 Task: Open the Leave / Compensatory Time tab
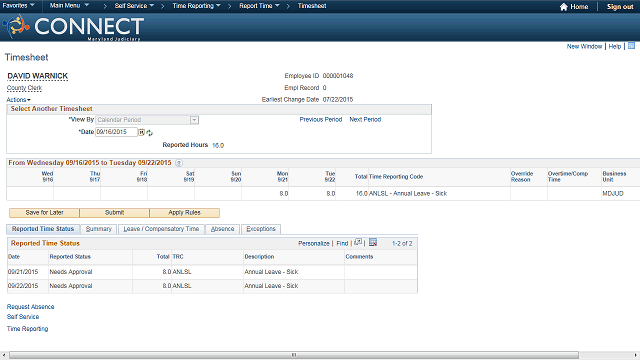click(x=161, y=229)
